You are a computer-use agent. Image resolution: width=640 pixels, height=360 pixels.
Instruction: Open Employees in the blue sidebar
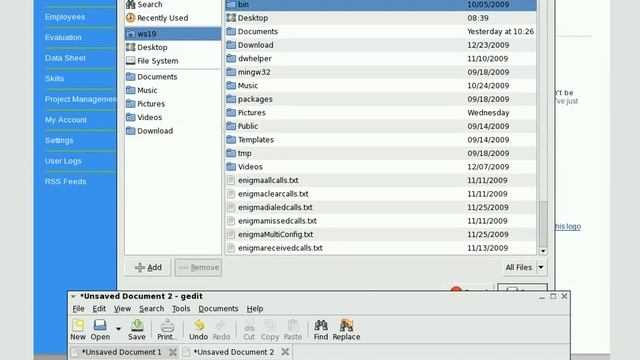point(65,17)
